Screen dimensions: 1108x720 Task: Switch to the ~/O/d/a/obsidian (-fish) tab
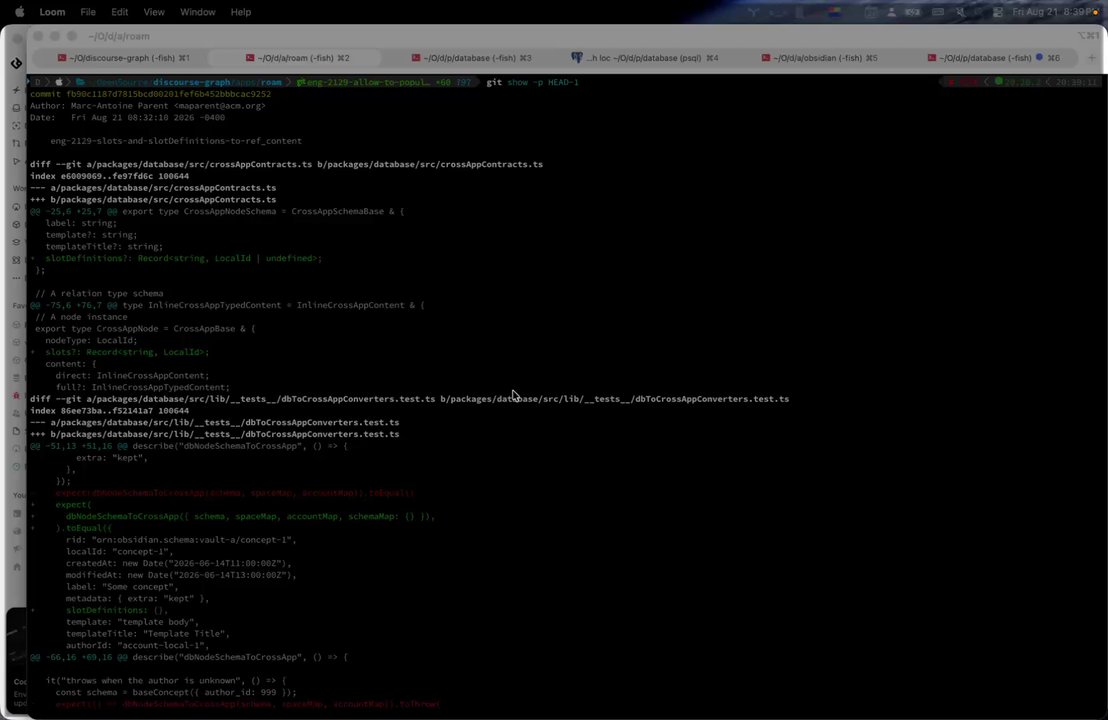point(819,58)
